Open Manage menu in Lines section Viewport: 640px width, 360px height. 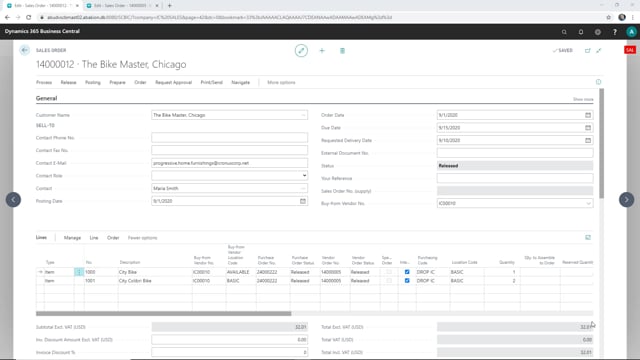click(x=72, y=238)
